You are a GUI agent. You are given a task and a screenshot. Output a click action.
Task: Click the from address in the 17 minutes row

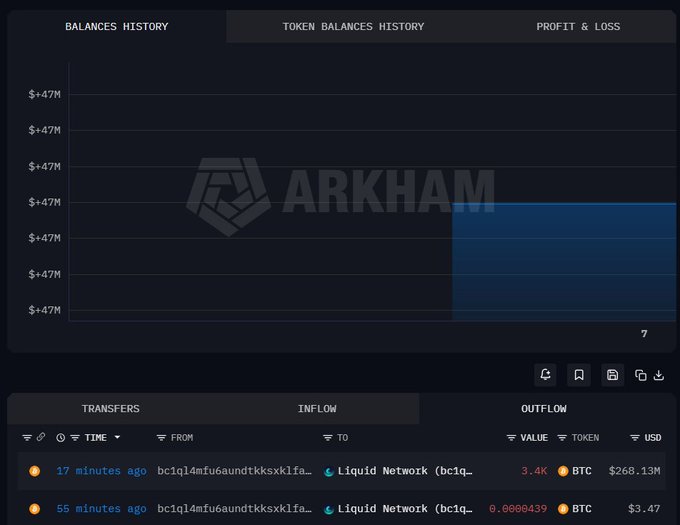pos(234,471)
